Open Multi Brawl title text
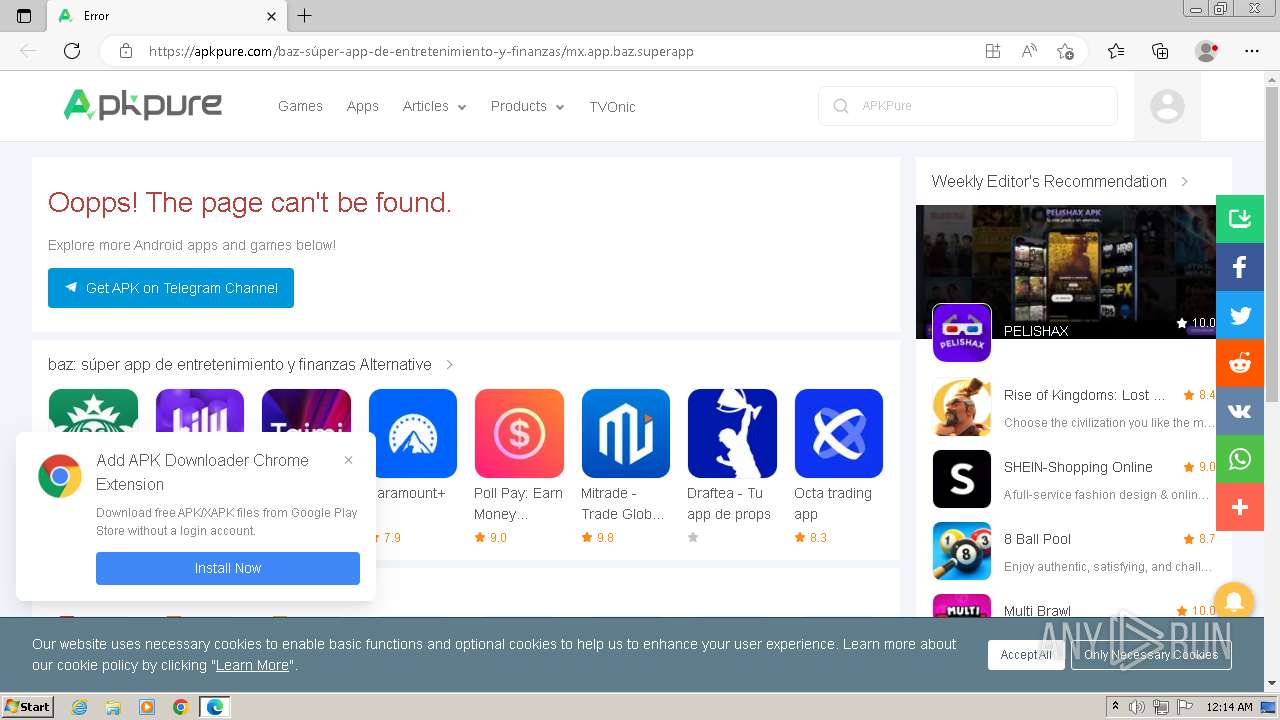The image size is (1280, 720). tap(1037, 611)
